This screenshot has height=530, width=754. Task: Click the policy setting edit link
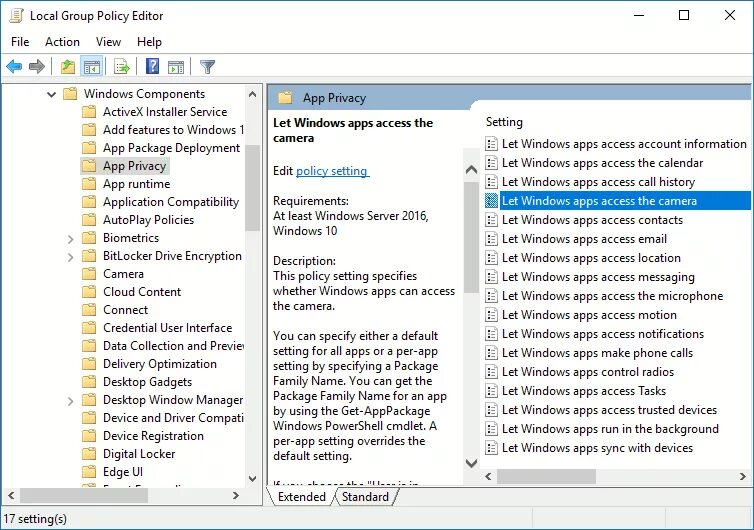(332, 171)
